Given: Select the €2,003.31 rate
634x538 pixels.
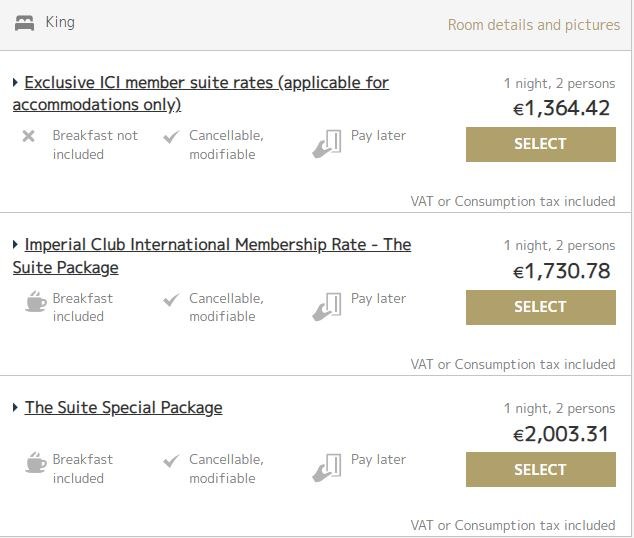Looking at the screenshot, I should coord(541,470).
